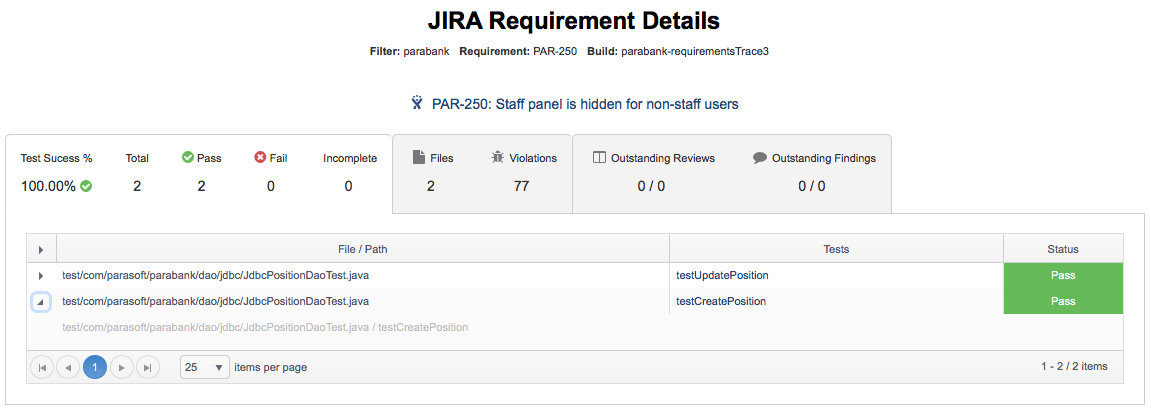Screen dimensions: 1151x410
Task: Click the file path in testUpdatePosition row
Action: click(215, 275)
